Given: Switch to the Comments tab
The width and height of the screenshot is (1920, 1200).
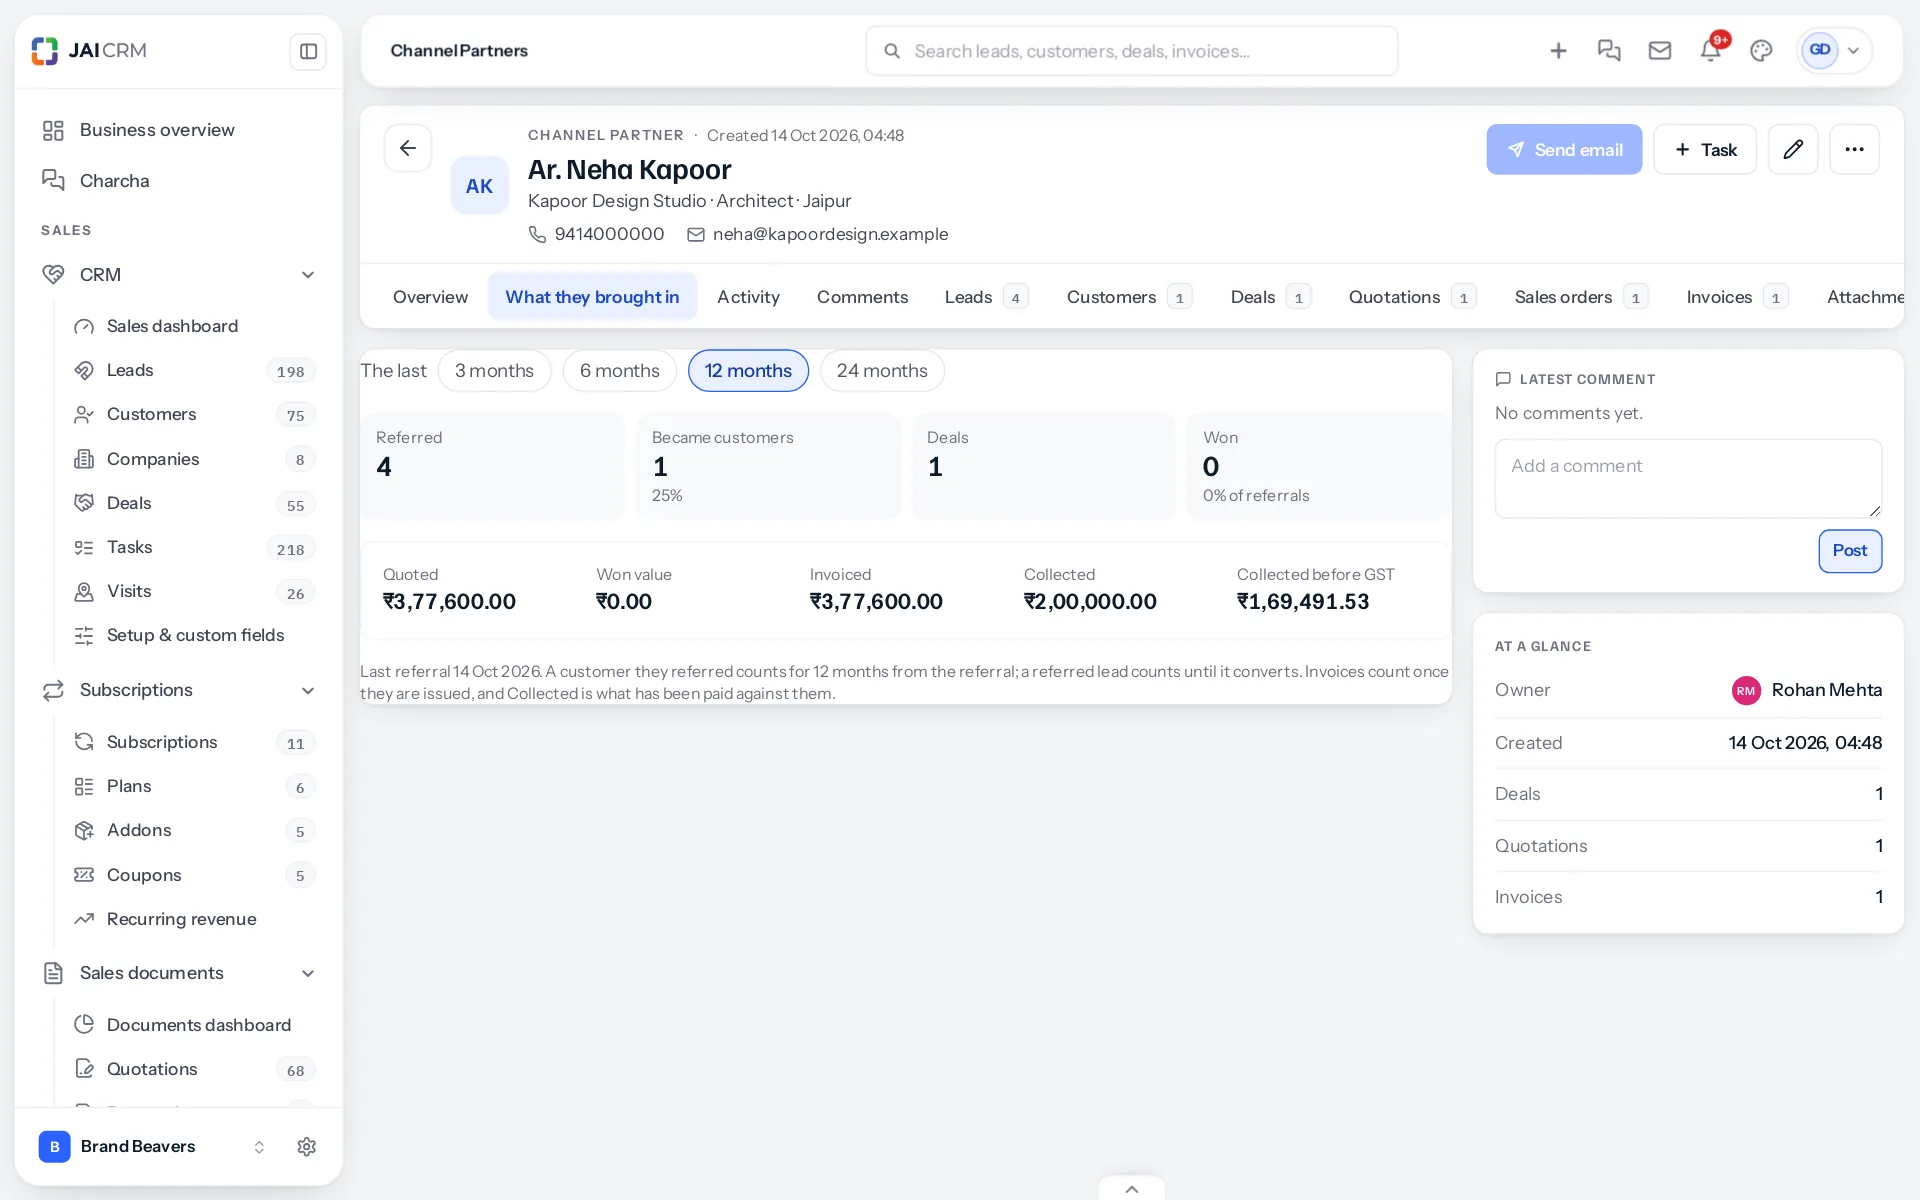Looking at the screenshot, I should 862,297.
